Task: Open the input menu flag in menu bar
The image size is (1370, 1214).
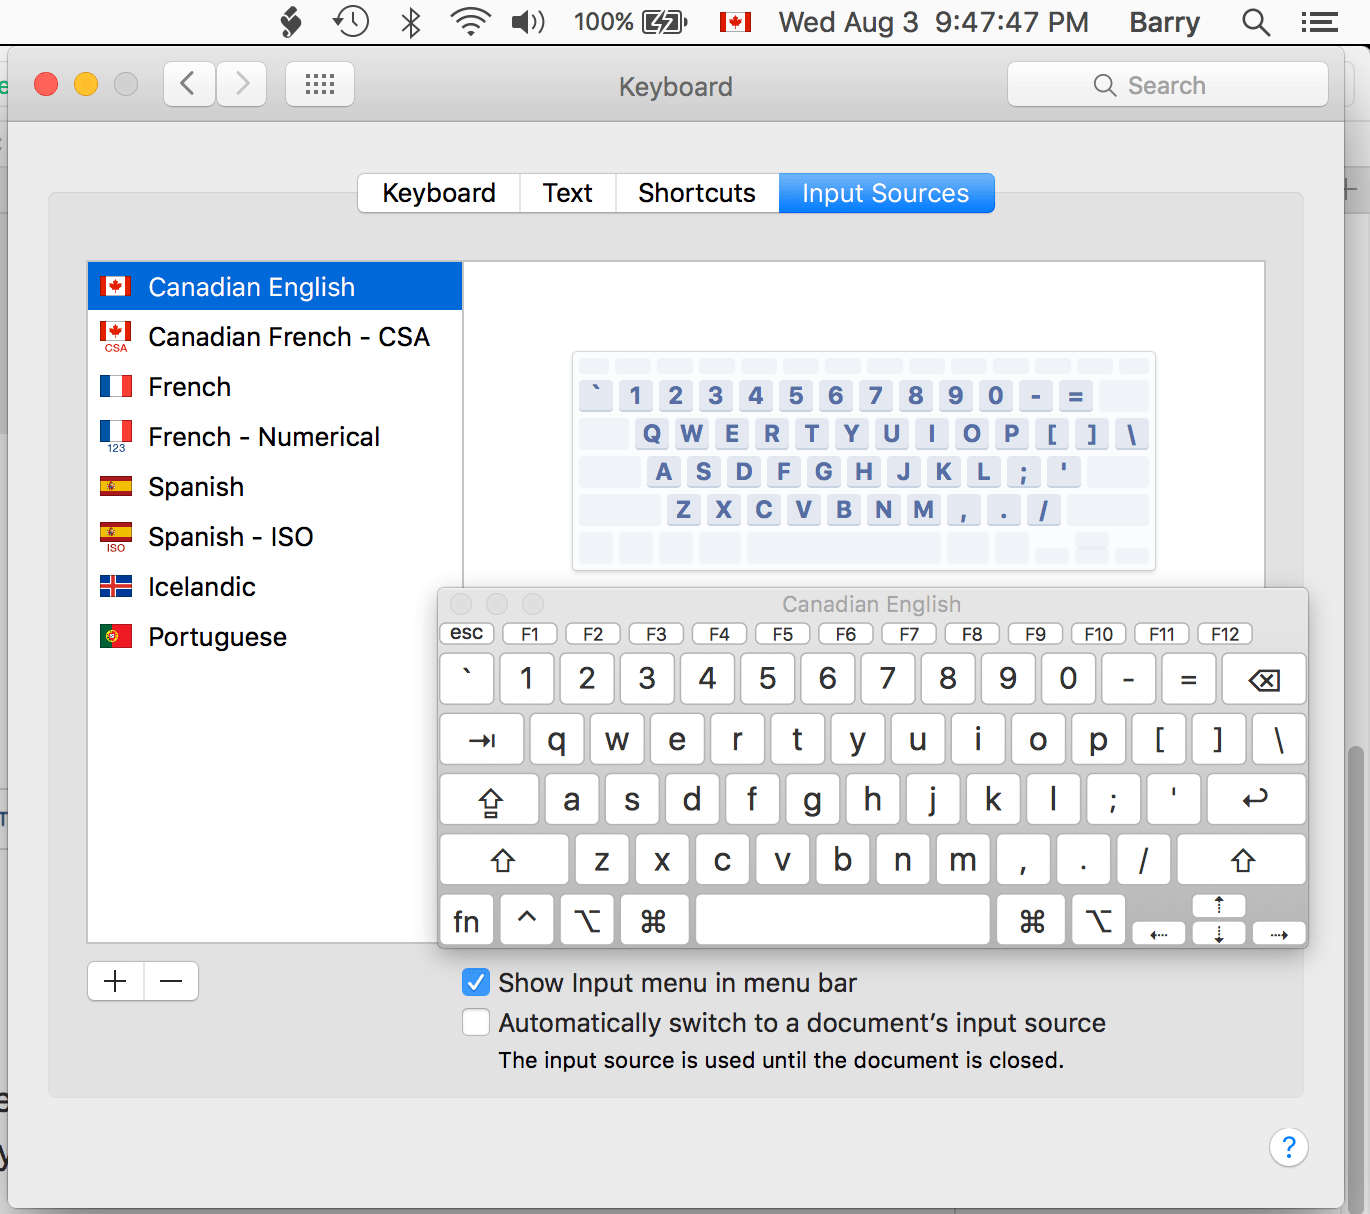Action: click(735, 21)
